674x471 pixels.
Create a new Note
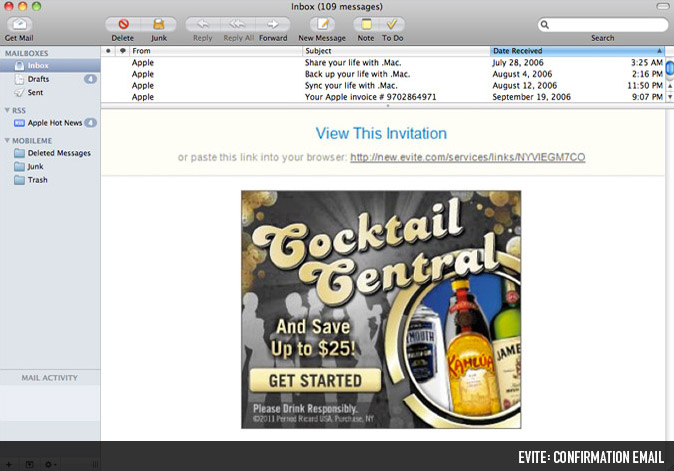(366, 24)
